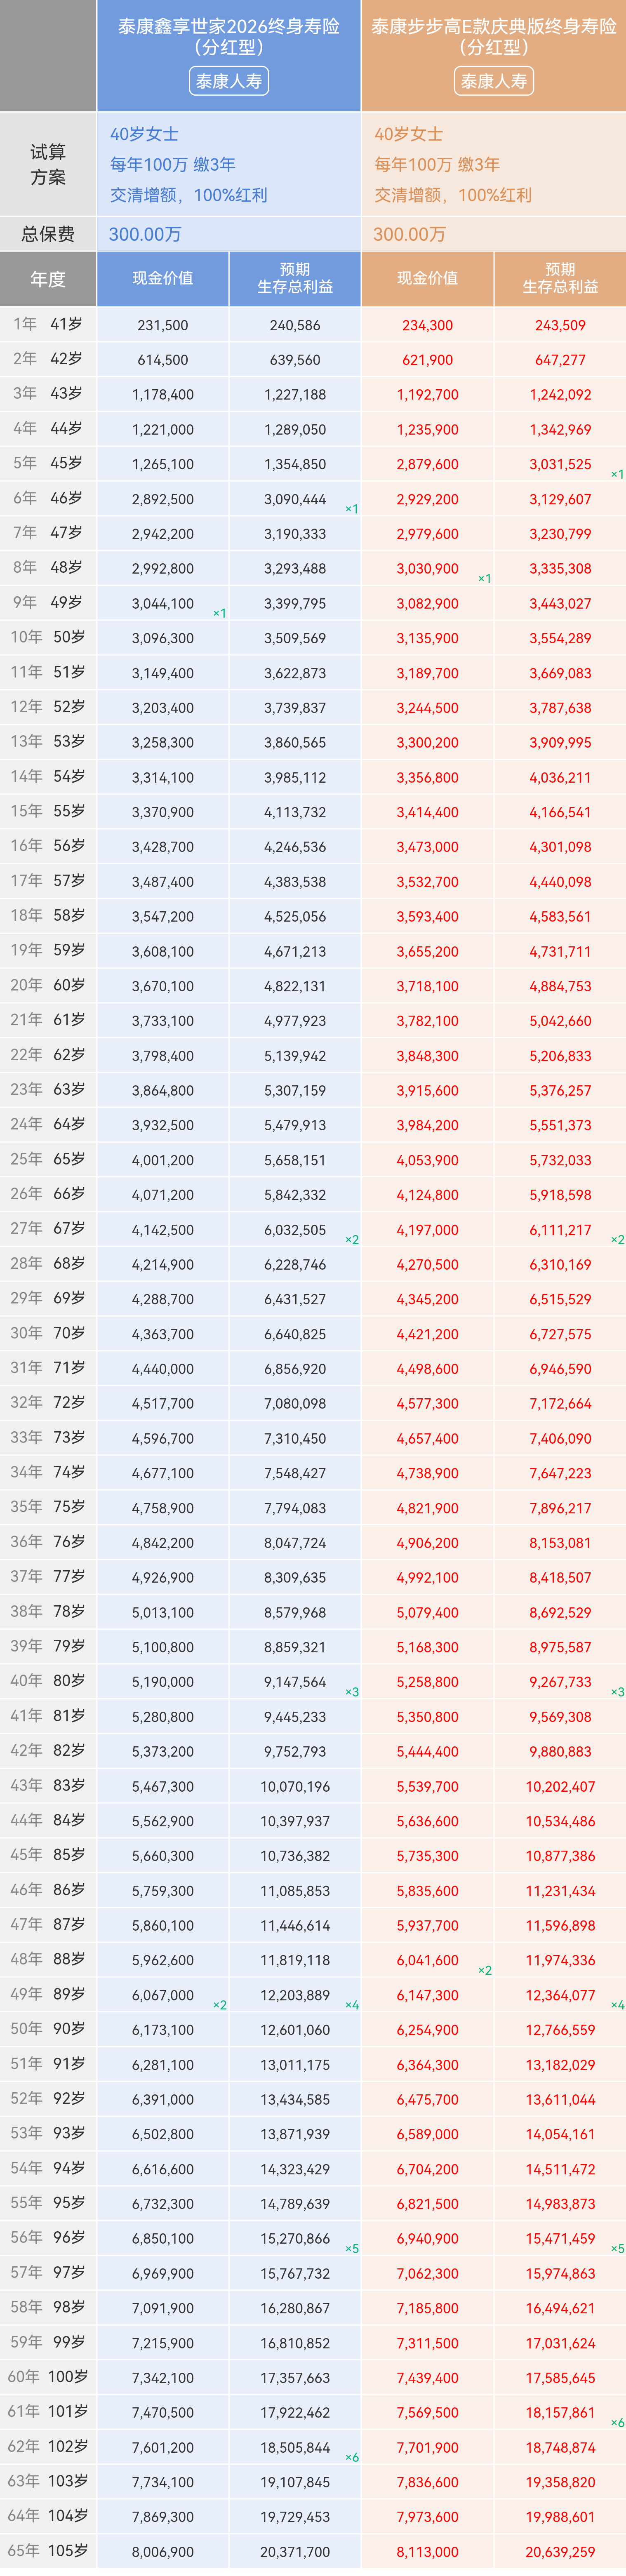The width and height of the screenshot is (626, 2576).
Task: Click the red 2,879,600 cash value cell
Action: (427, 464)
